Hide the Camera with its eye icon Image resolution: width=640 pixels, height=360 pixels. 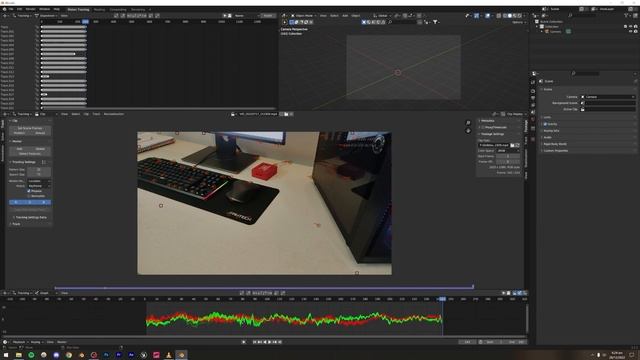[x=631, y=31]
